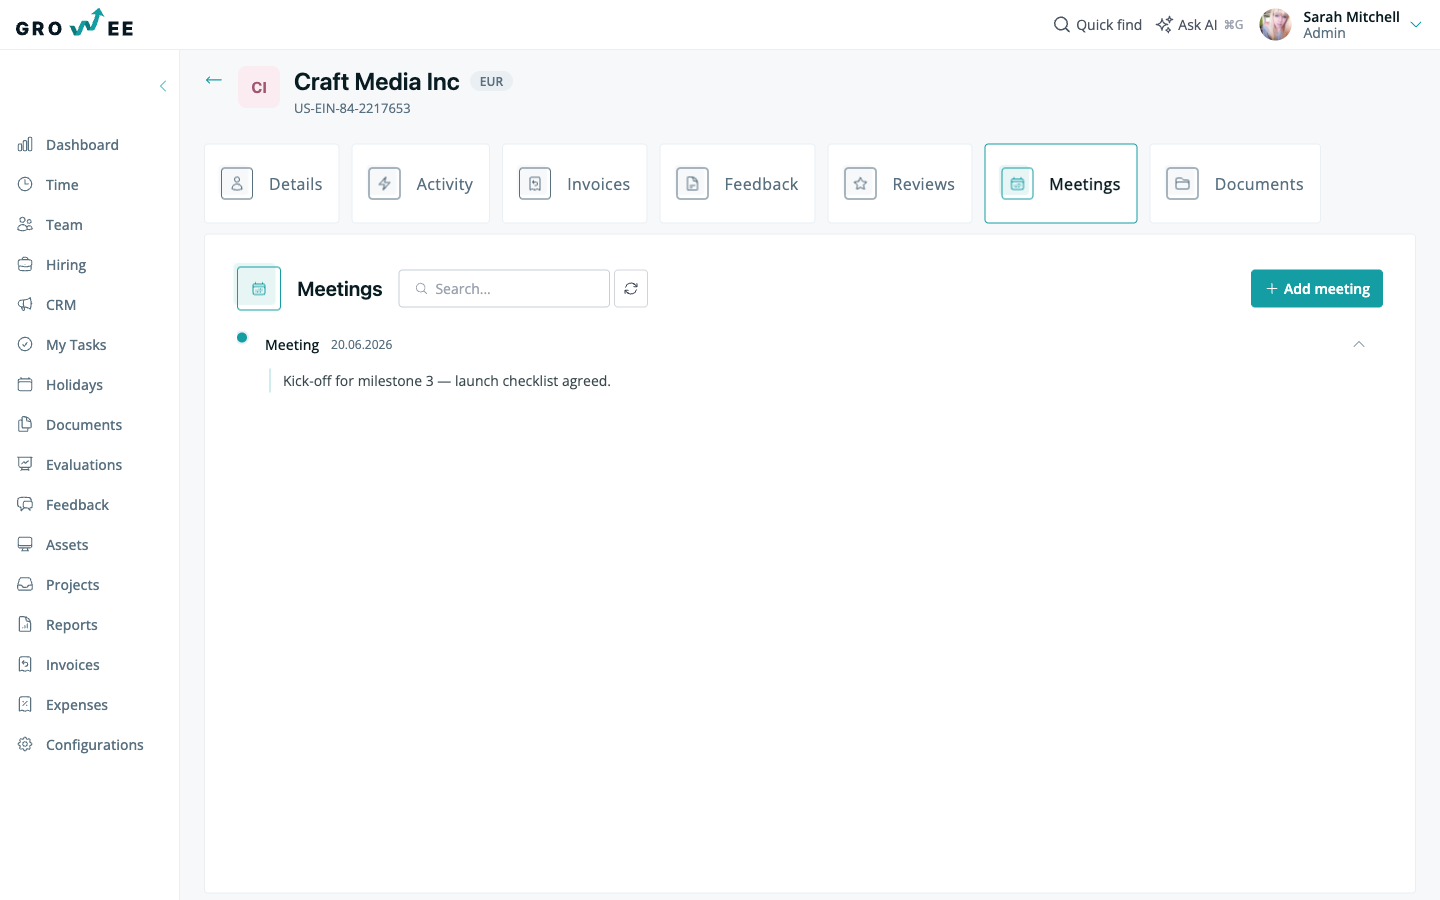Collapse the 20.06.2026 meeting entry
The image size is (1440, 900).
pyautogui.click(x=1359, y=344)
